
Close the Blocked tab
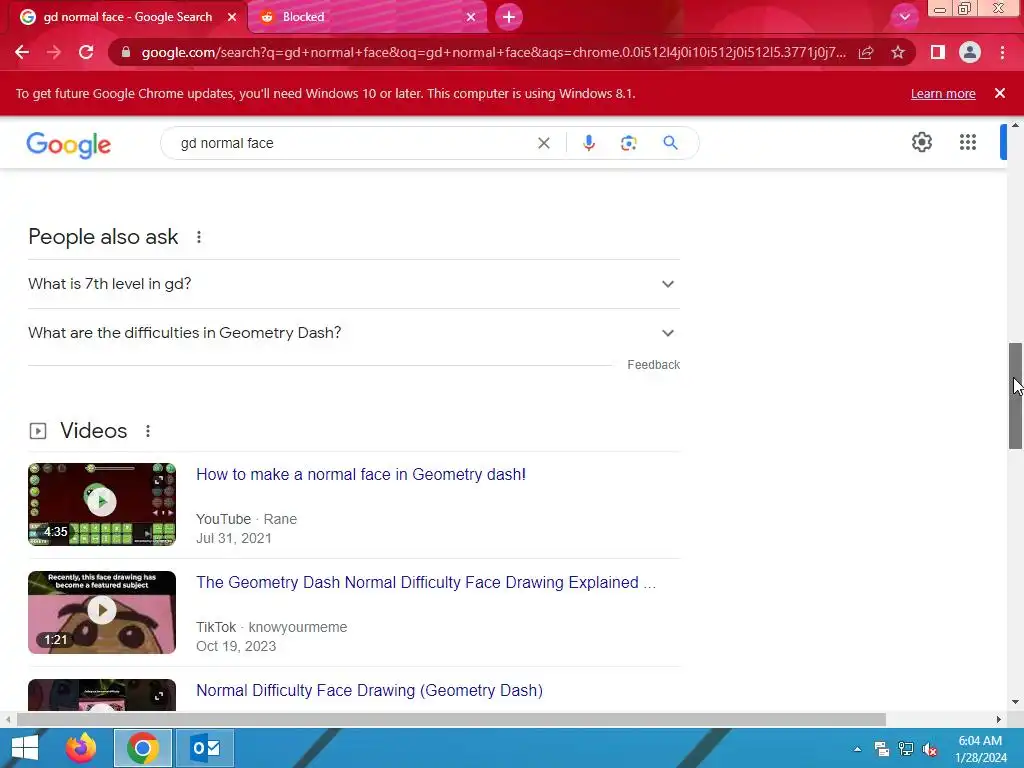[471, 17]
